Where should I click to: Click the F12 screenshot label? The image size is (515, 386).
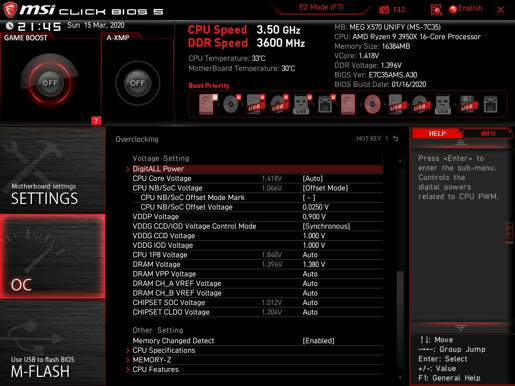click(x=399, y=10)
